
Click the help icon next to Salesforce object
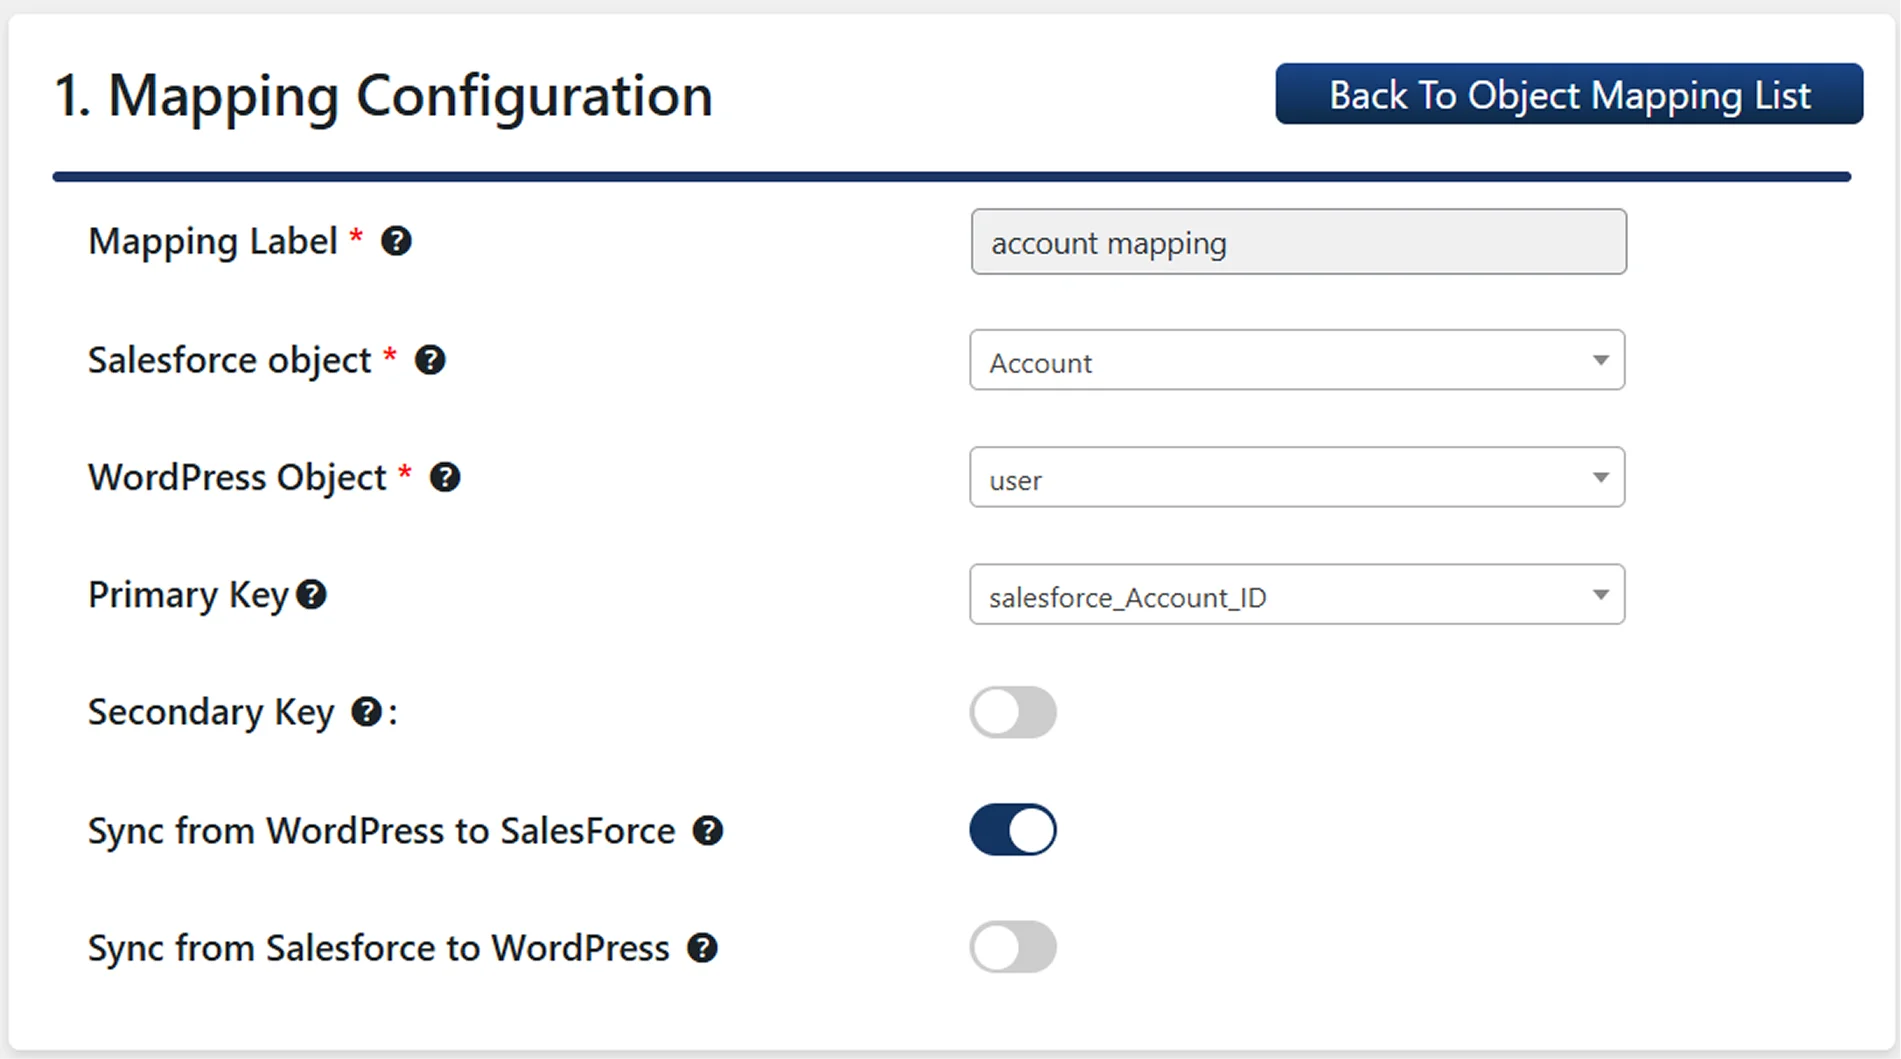pos(430,360)
